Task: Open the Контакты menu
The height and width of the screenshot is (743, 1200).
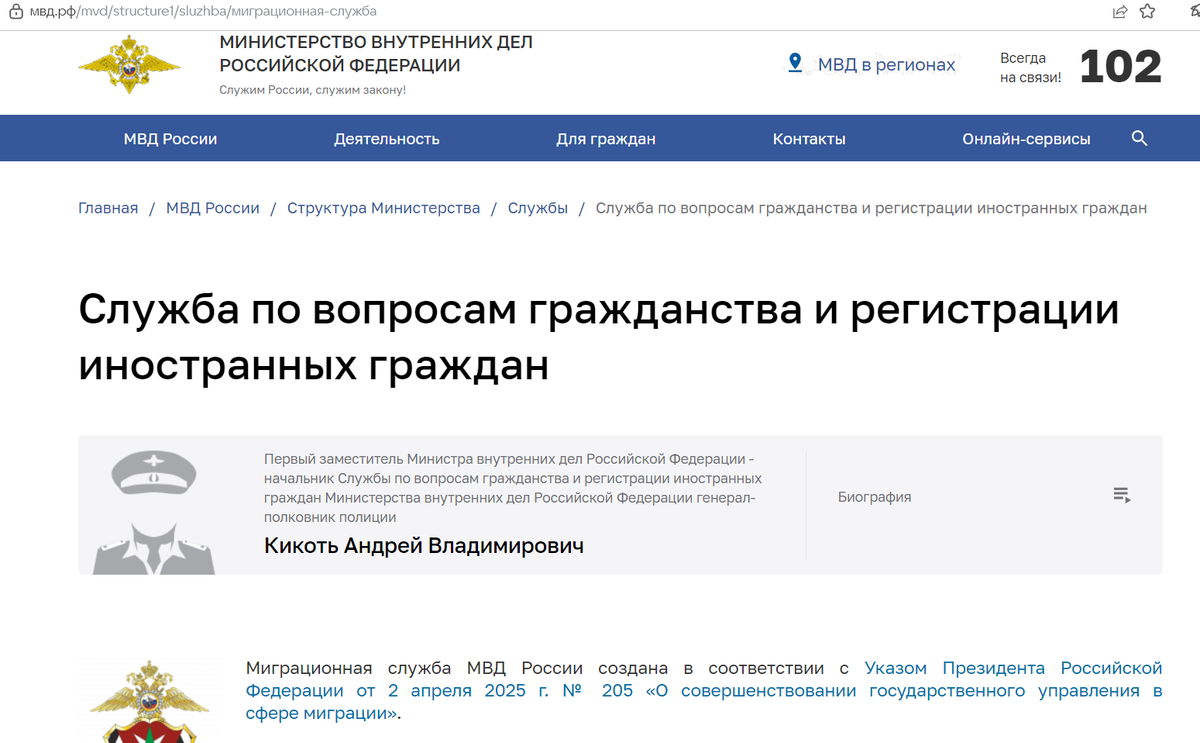Action: [809, 138]
